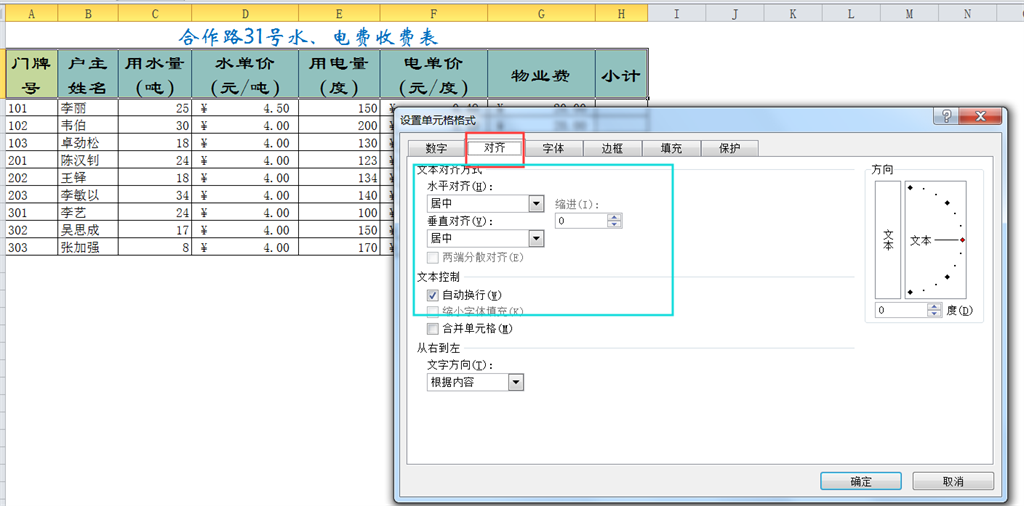Enable the 合并单元格 merge cells checkbox
The image size is (1024, 506).
(432, 328)
